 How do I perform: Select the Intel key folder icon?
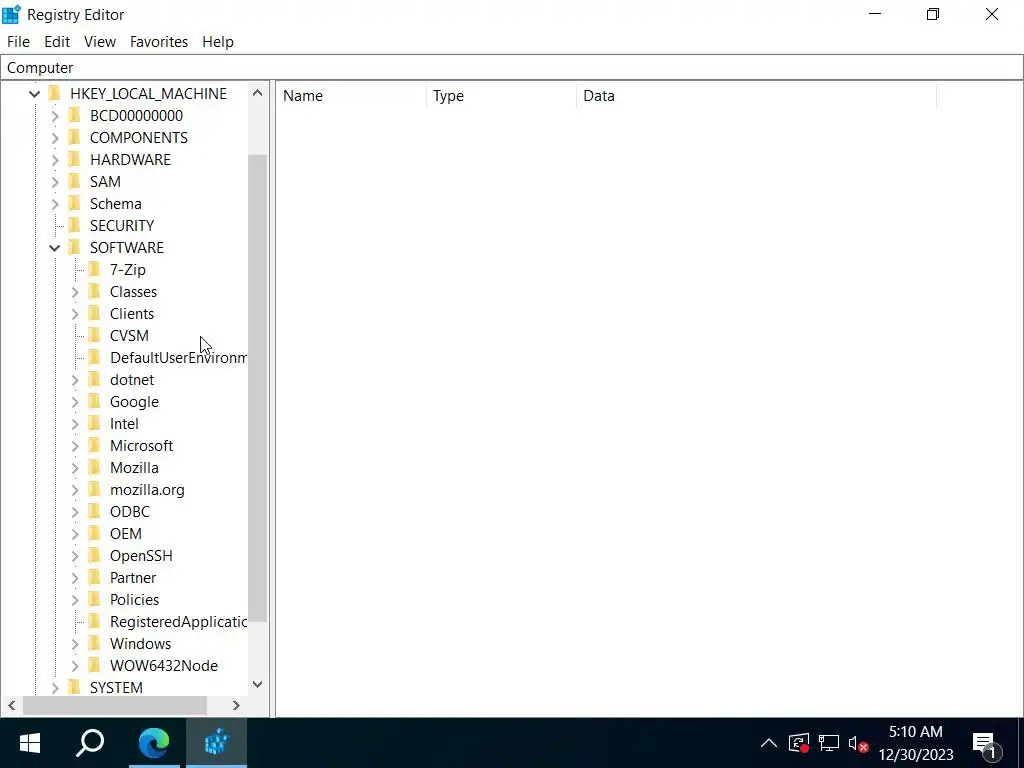pos(94,424)
